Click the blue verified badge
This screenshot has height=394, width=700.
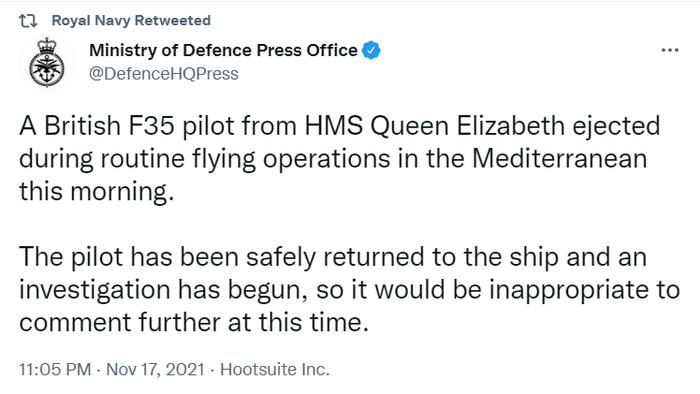pos(371,50)
